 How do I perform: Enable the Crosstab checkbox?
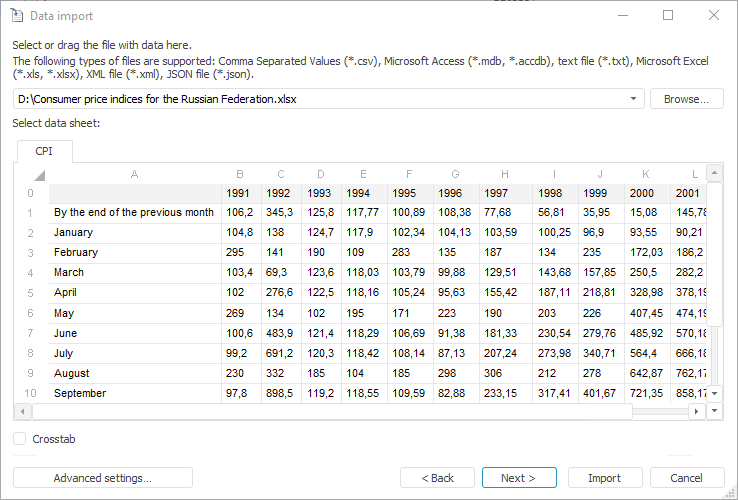20,439
